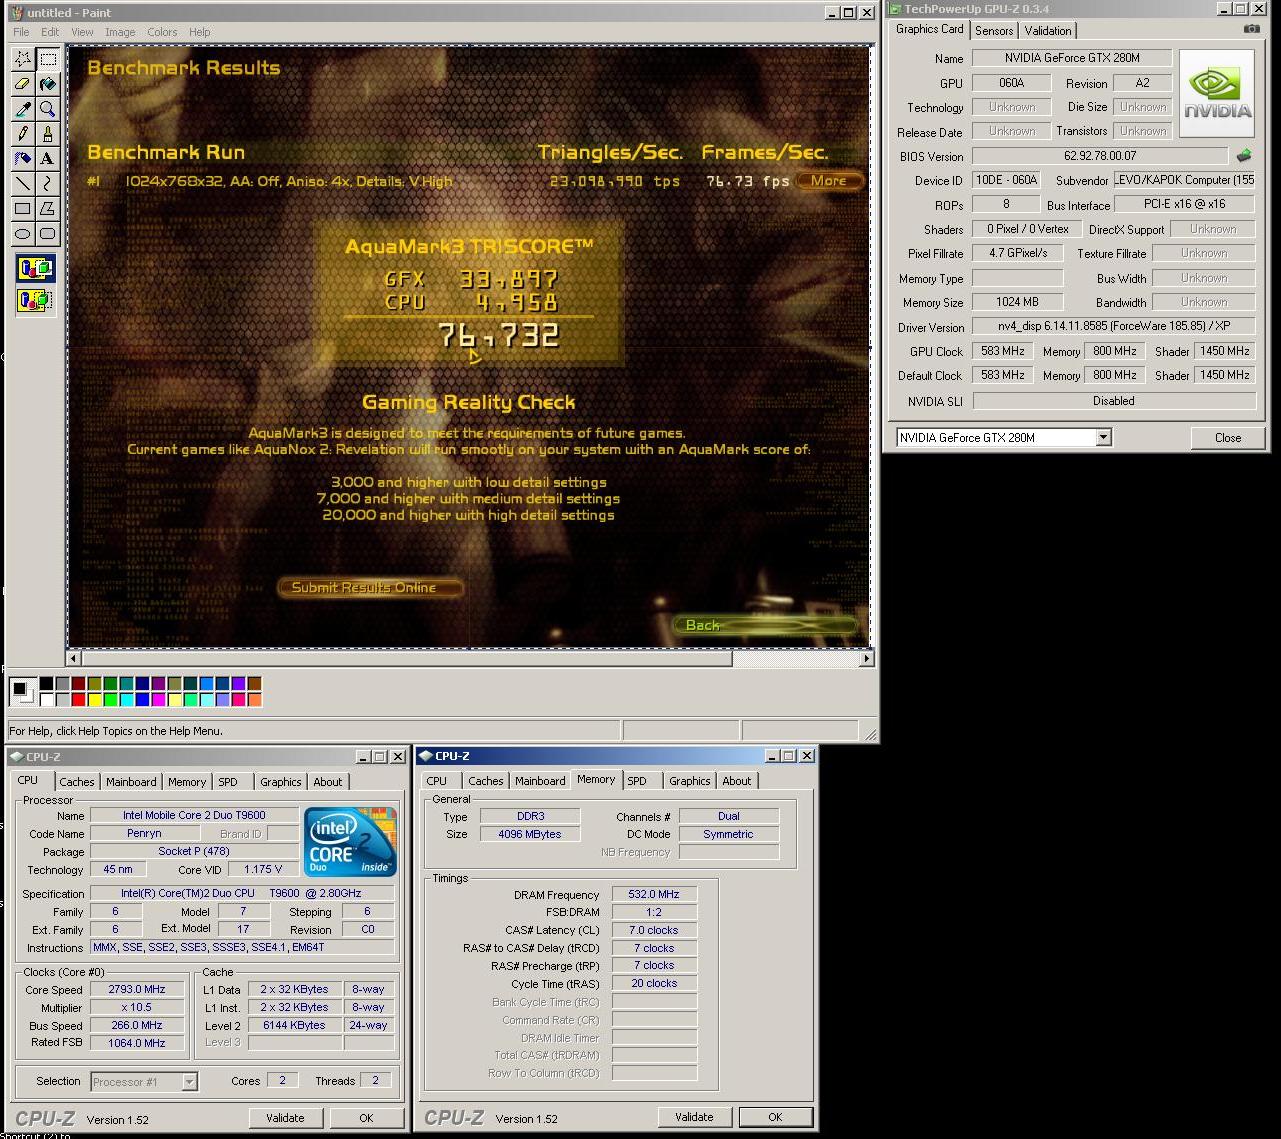Click Submit Results Online button
This screenshot has height=1139, width=1281.
(369, 587)
